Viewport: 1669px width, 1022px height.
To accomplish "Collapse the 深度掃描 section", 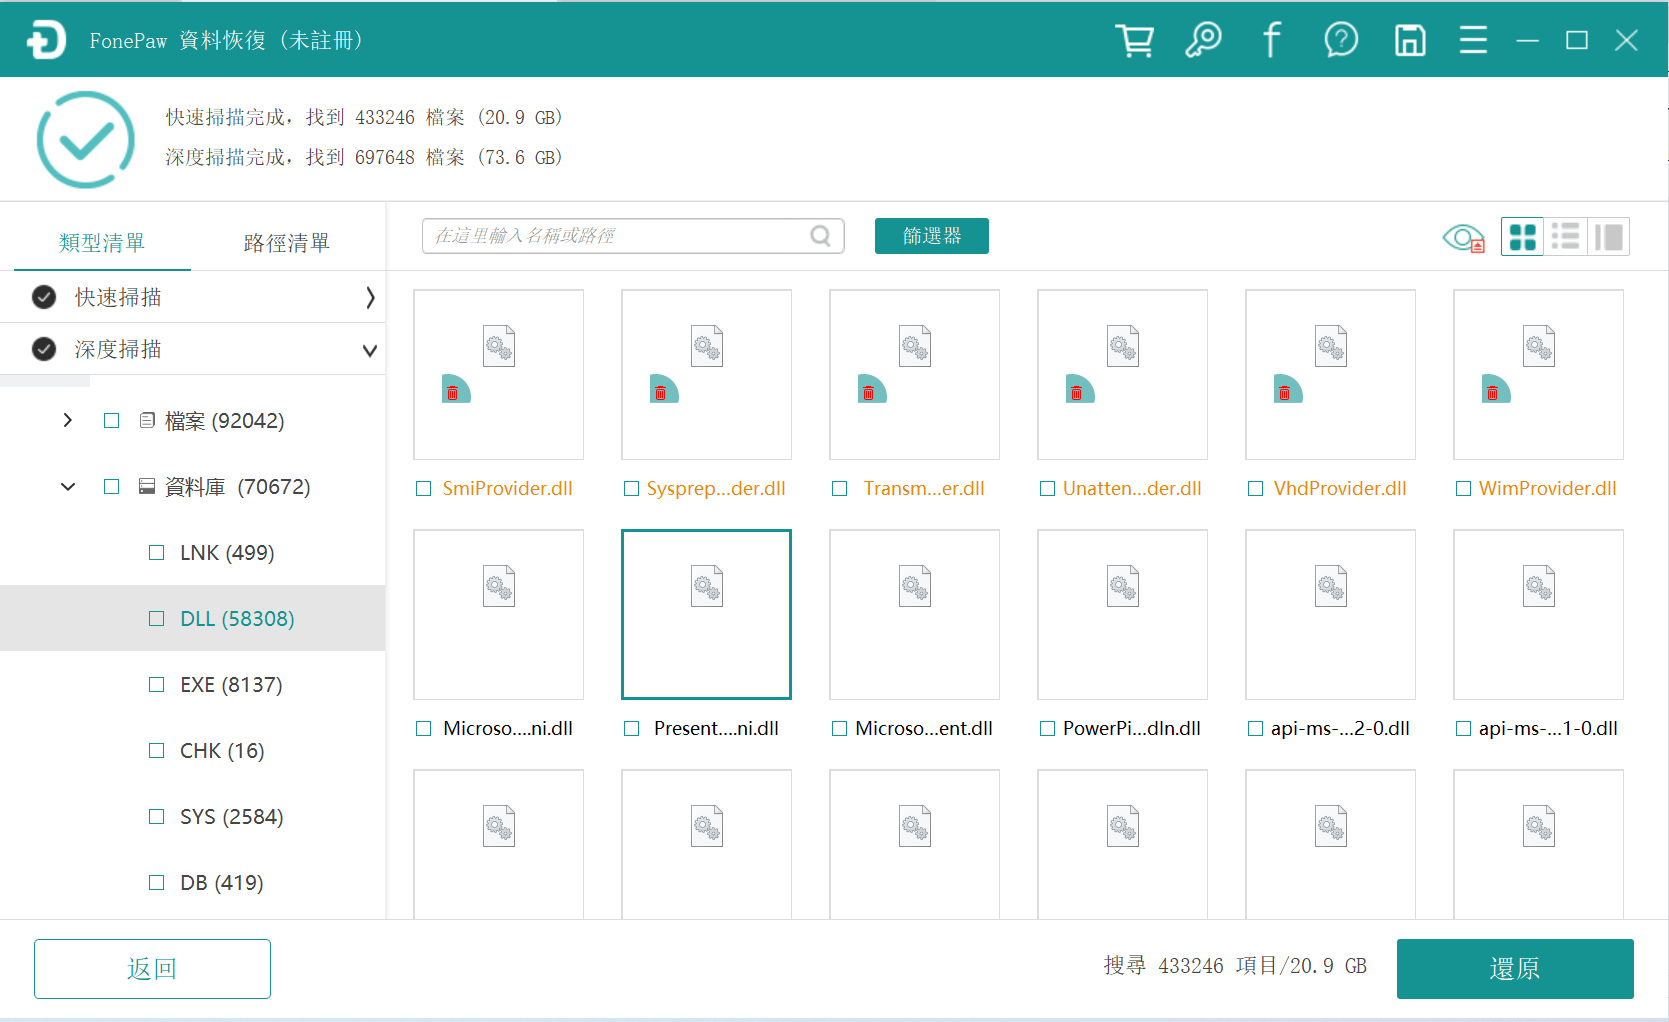I will pos(369,349).
